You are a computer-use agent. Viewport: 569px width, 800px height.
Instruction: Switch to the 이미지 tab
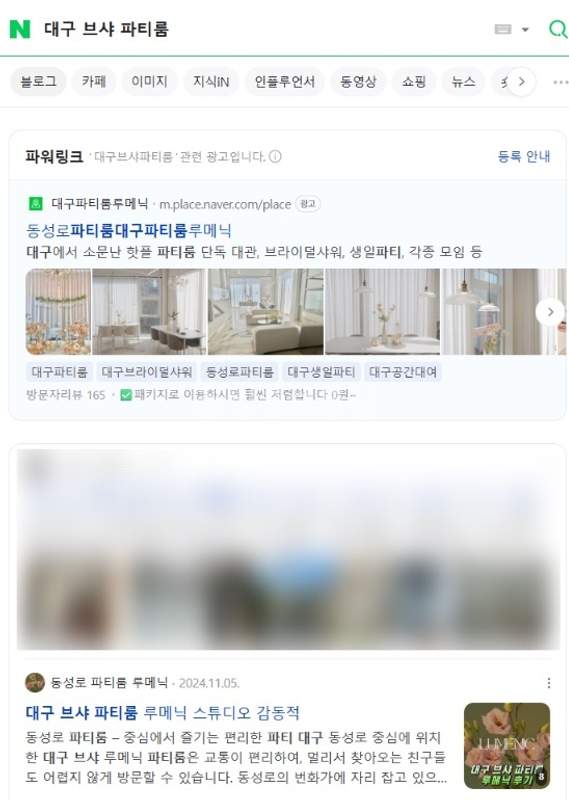click(x=149, y=82)
